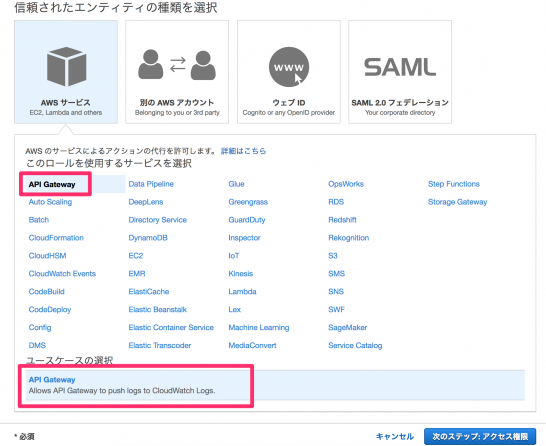This screenshot has width=546, height=446.
Task: Select the Kinesis service
Action: (x=241, y=274)
